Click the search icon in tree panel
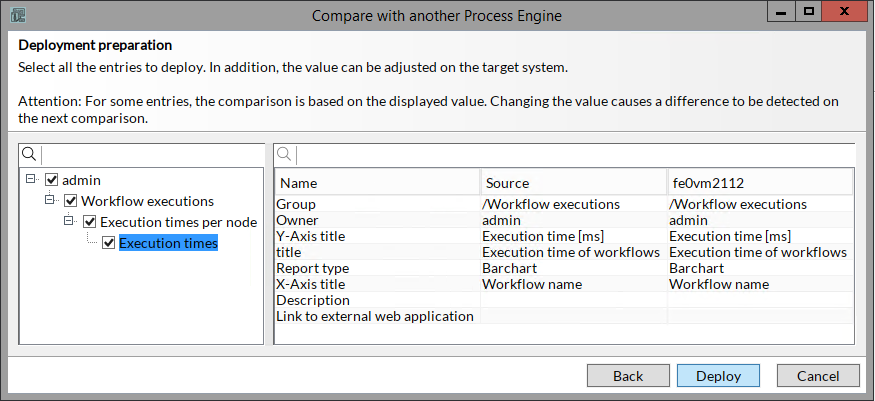Viewport: 875px width, 401px height. pyautogui.click(x=29, y=154)
